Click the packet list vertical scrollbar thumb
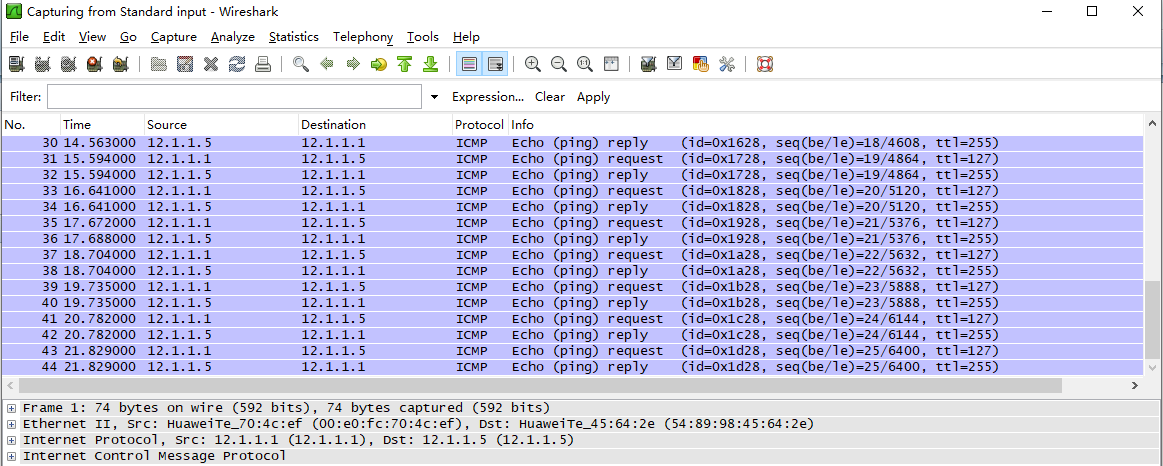This screenshot has height=466, width=1163. pos(1153,319)
